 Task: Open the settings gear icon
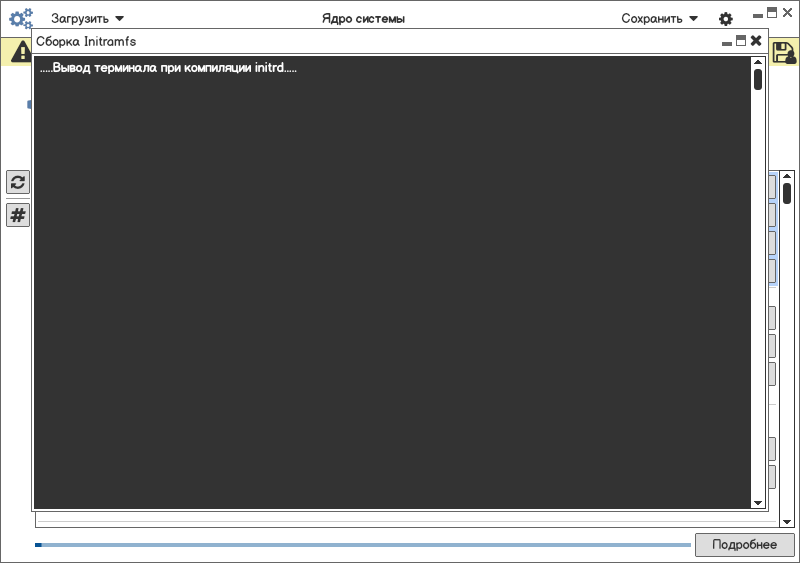(x=726, y=19)
